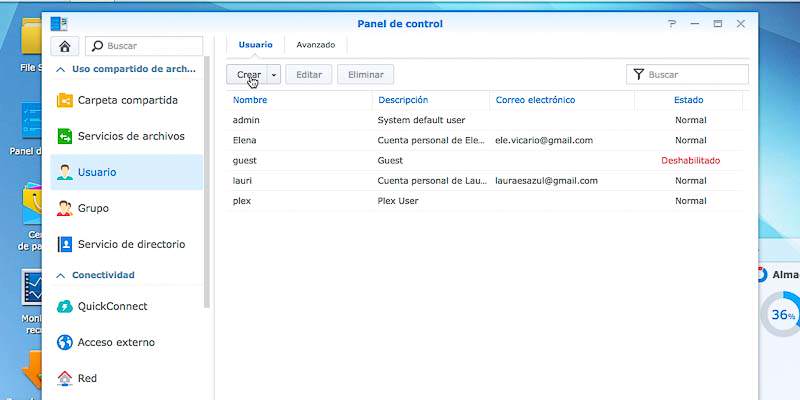Click the Home icon in Control Panel
Viewport: 800px width, 400px height.
click(65, 46)
